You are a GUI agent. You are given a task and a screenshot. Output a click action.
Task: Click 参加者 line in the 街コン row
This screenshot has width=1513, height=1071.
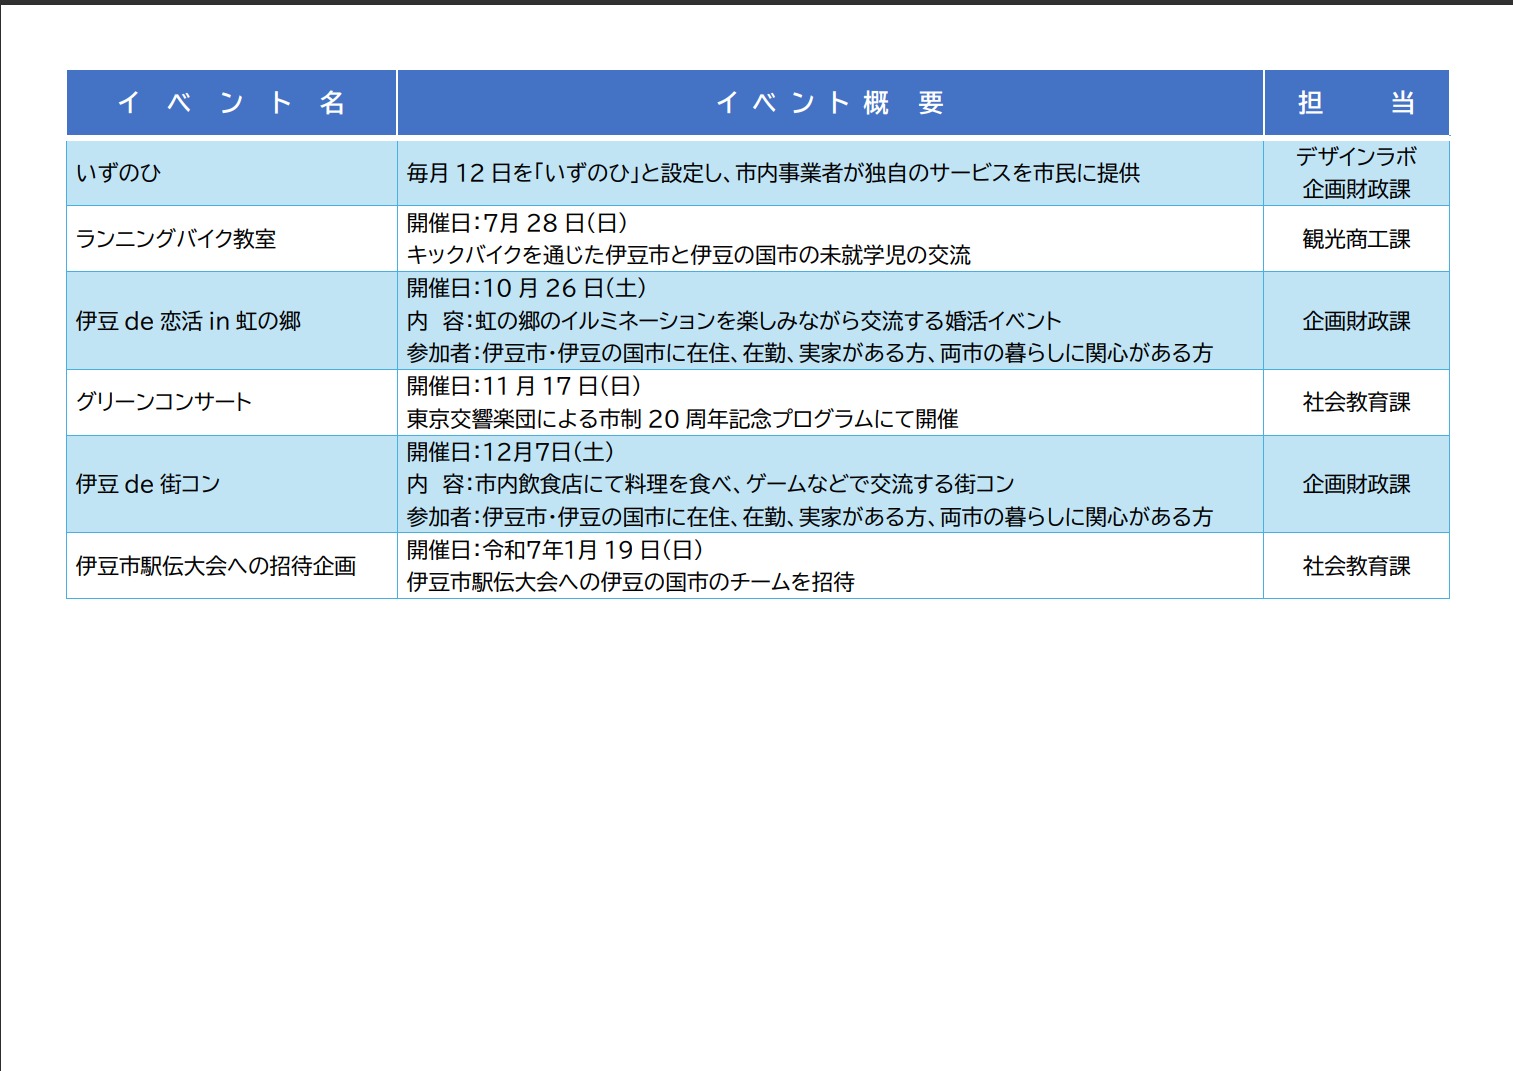coord(809,516)
